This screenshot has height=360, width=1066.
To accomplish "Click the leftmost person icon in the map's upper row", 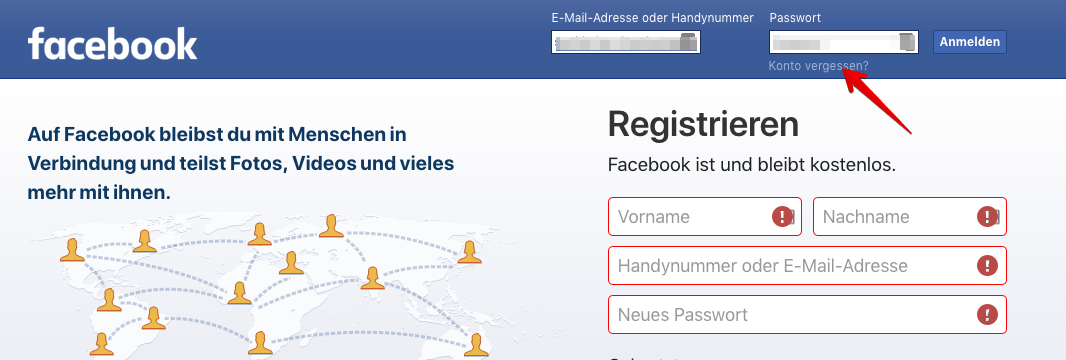I will pyautogui.click(x=72, y=250).
